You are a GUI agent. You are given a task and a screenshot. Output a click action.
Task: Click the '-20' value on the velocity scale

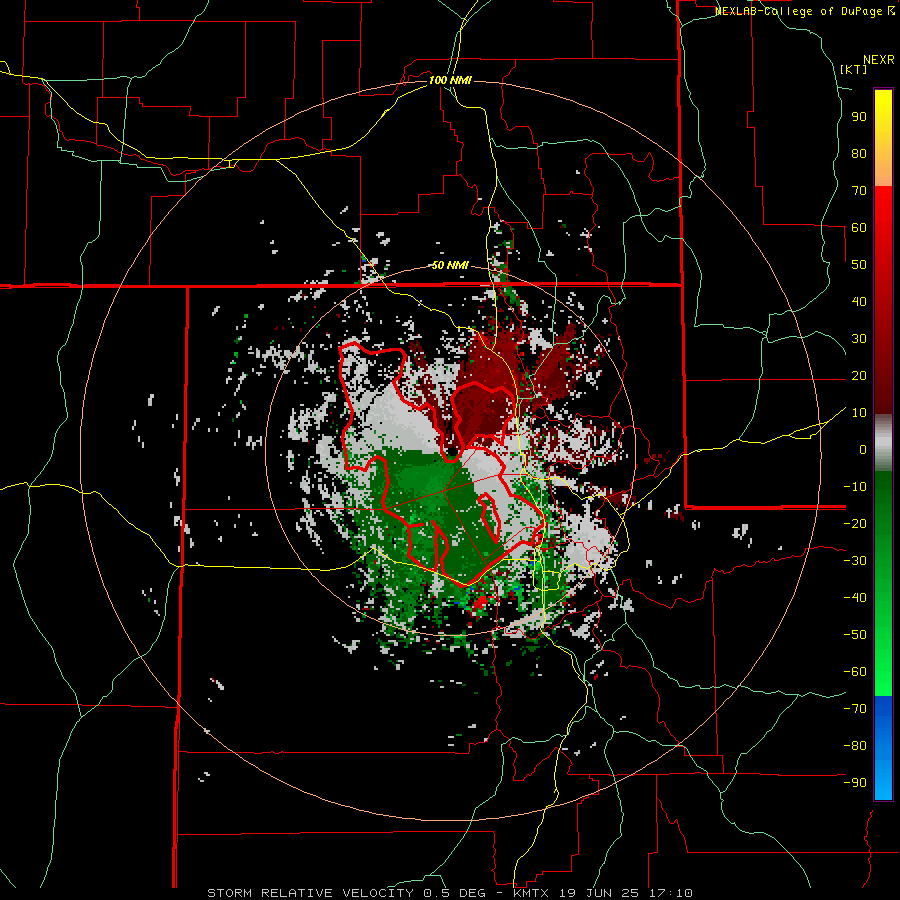855,524
